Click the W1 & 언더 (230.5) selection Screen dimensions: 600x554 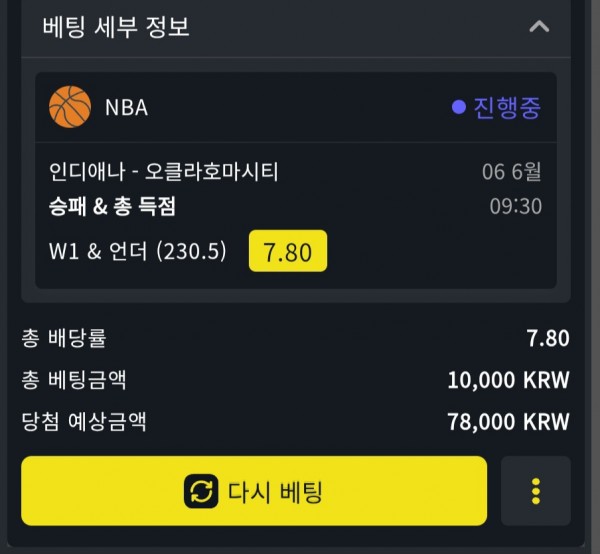tap(138, 251)
